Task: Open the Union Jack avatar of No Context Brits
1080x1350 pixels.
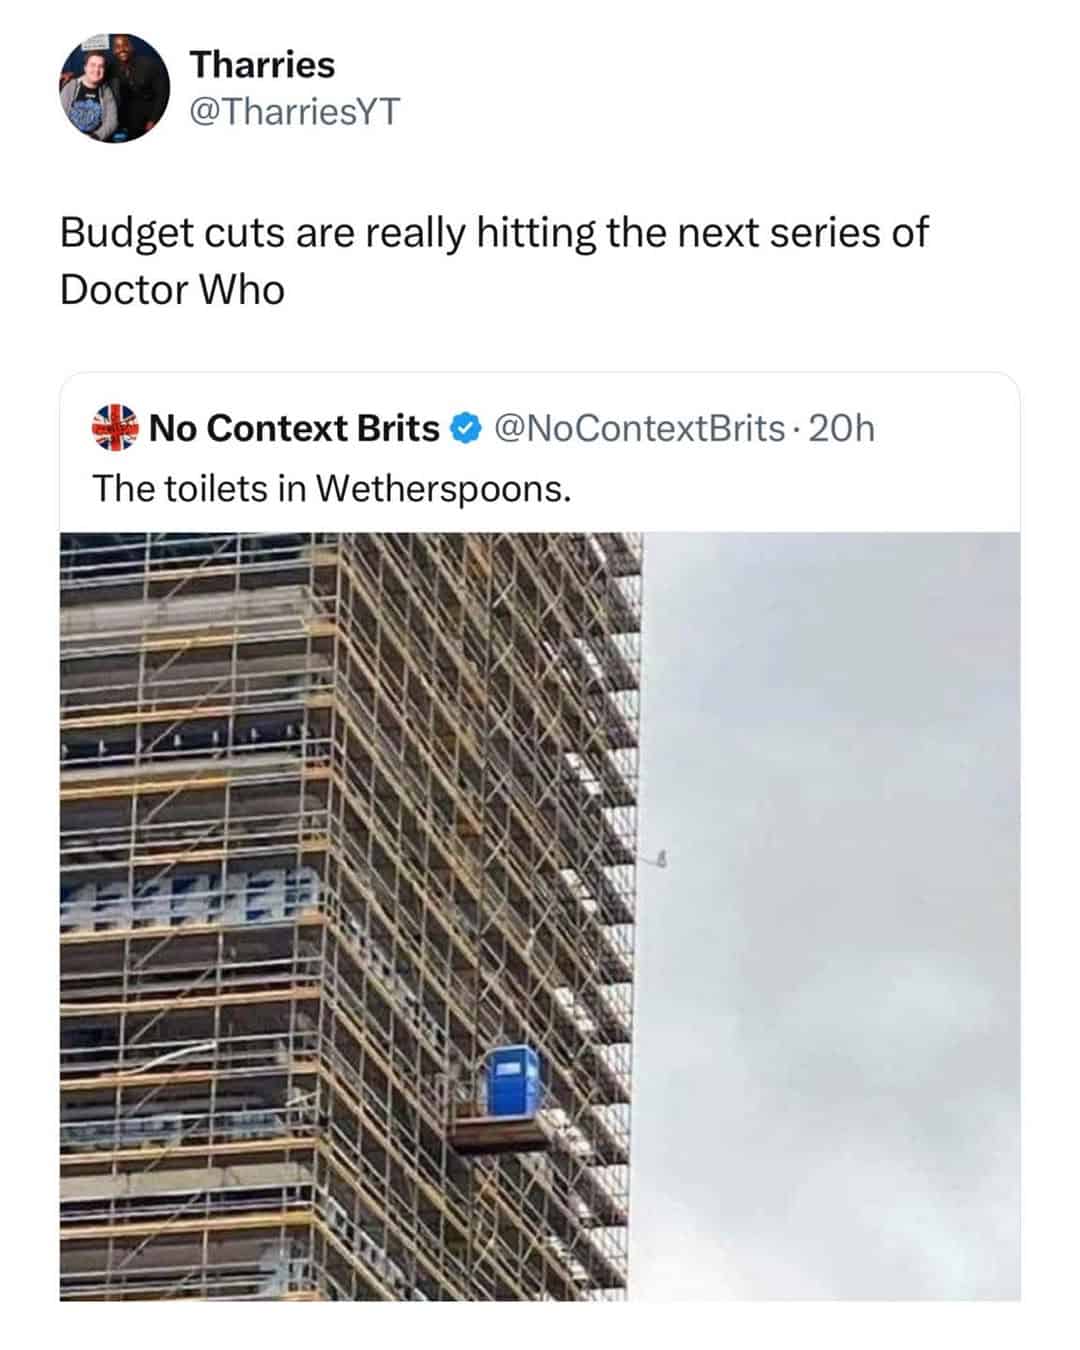Action: [x=114, y=427]
